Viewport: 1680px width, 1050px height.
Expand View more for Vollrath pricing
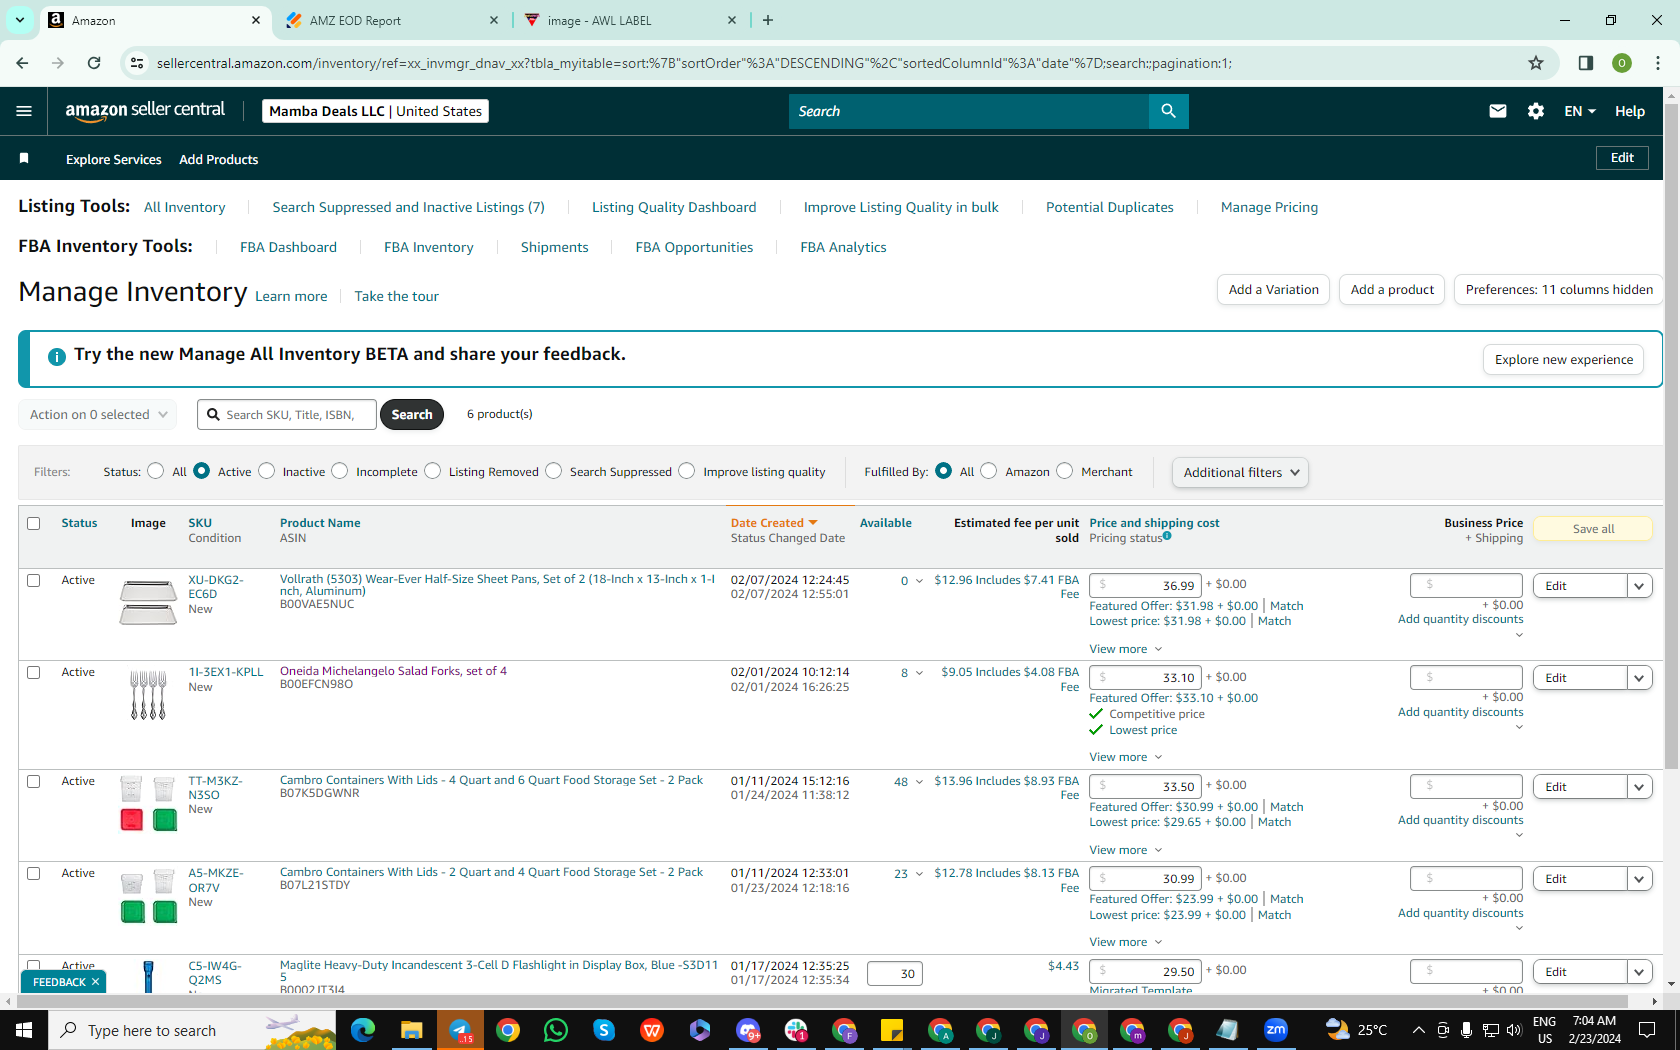coord(1126,649)
